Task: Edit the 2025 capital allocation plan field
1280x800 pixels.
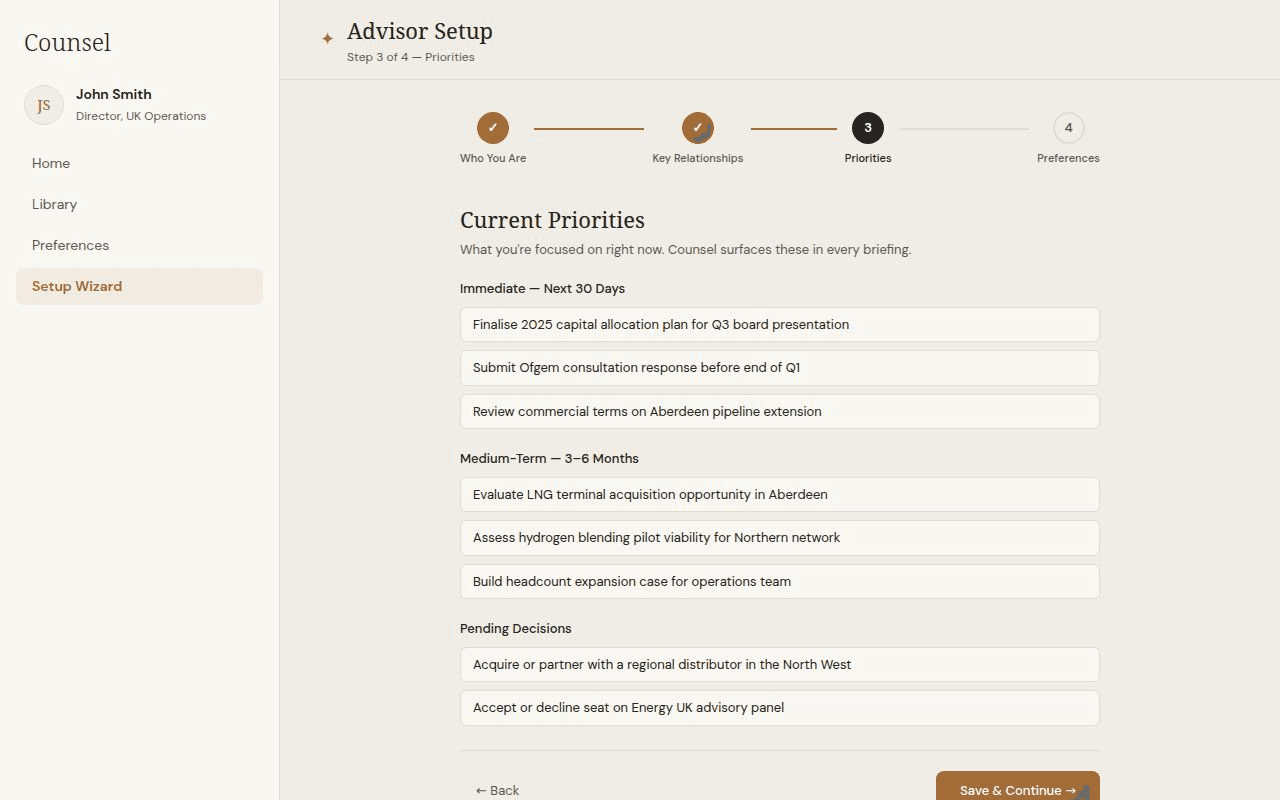Action: 780,324
